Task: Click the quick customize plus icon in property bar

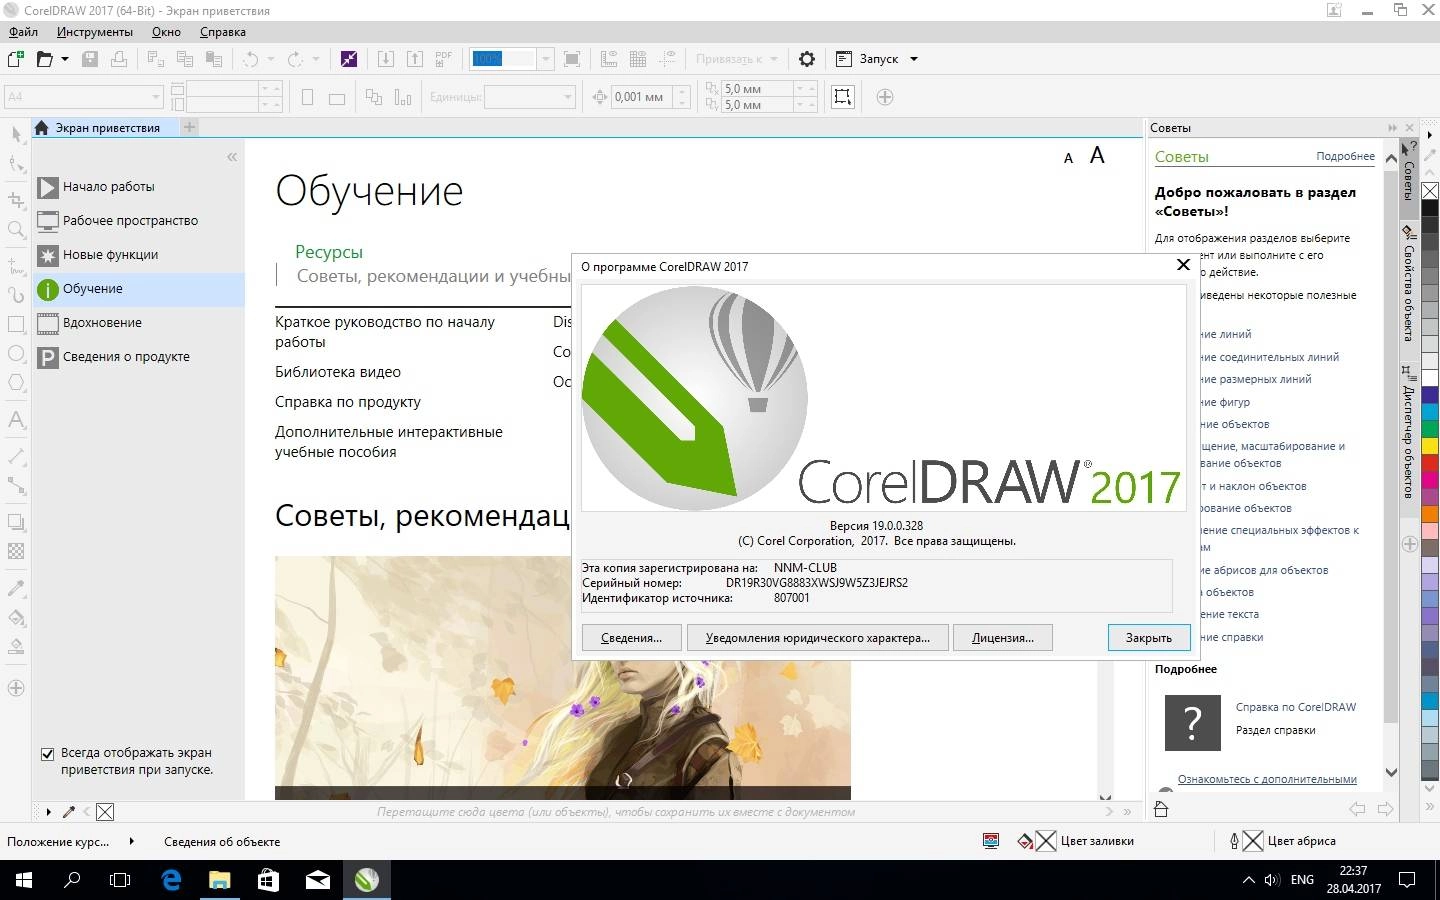Action: 885,97
